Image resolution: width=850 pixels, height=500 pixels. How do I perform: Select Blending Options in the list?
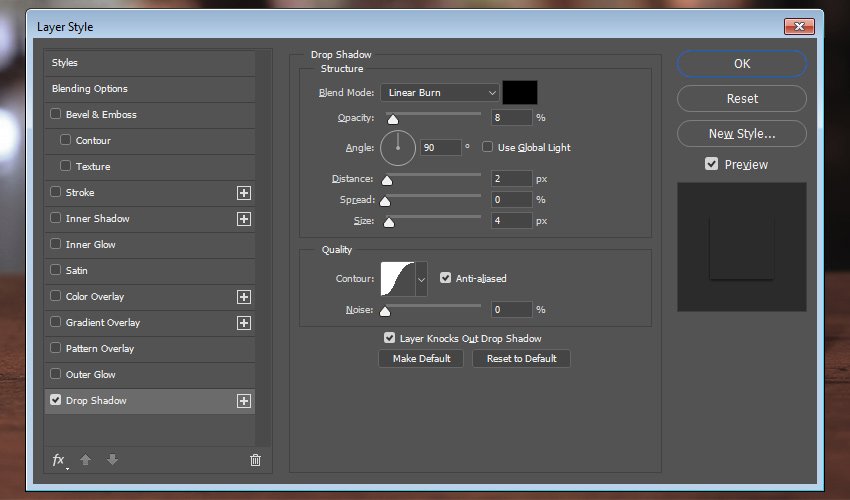(150, 89)
